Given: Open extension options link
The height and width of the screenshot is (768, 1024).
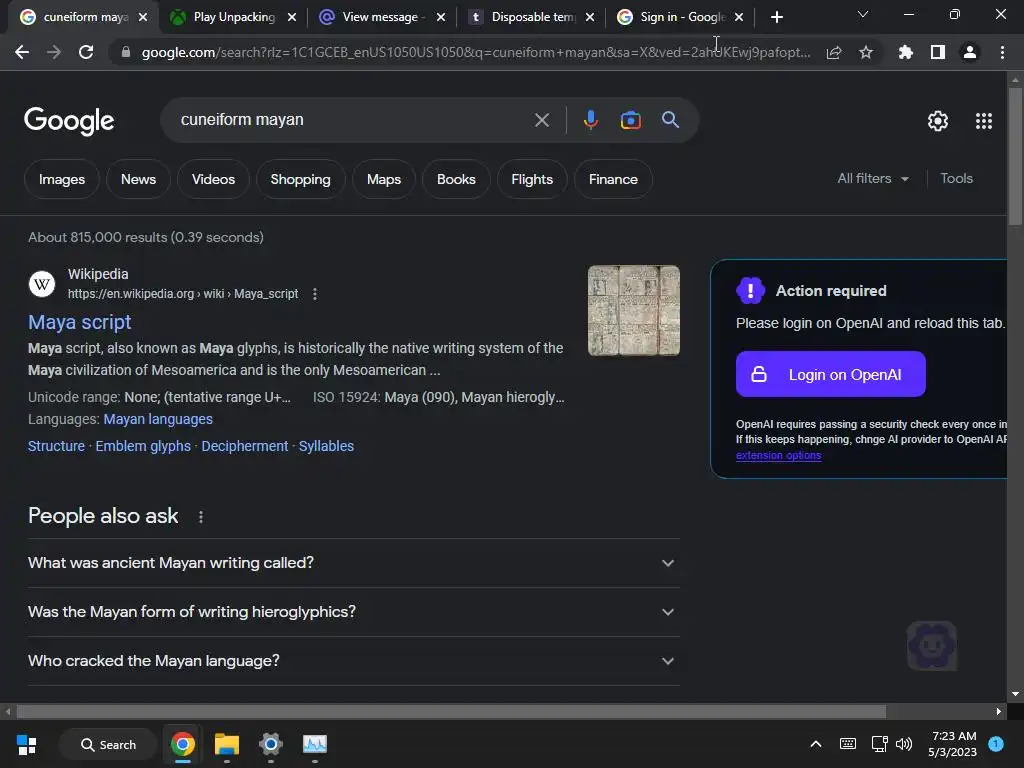Looking at the screenshot, I should (778, 455).
